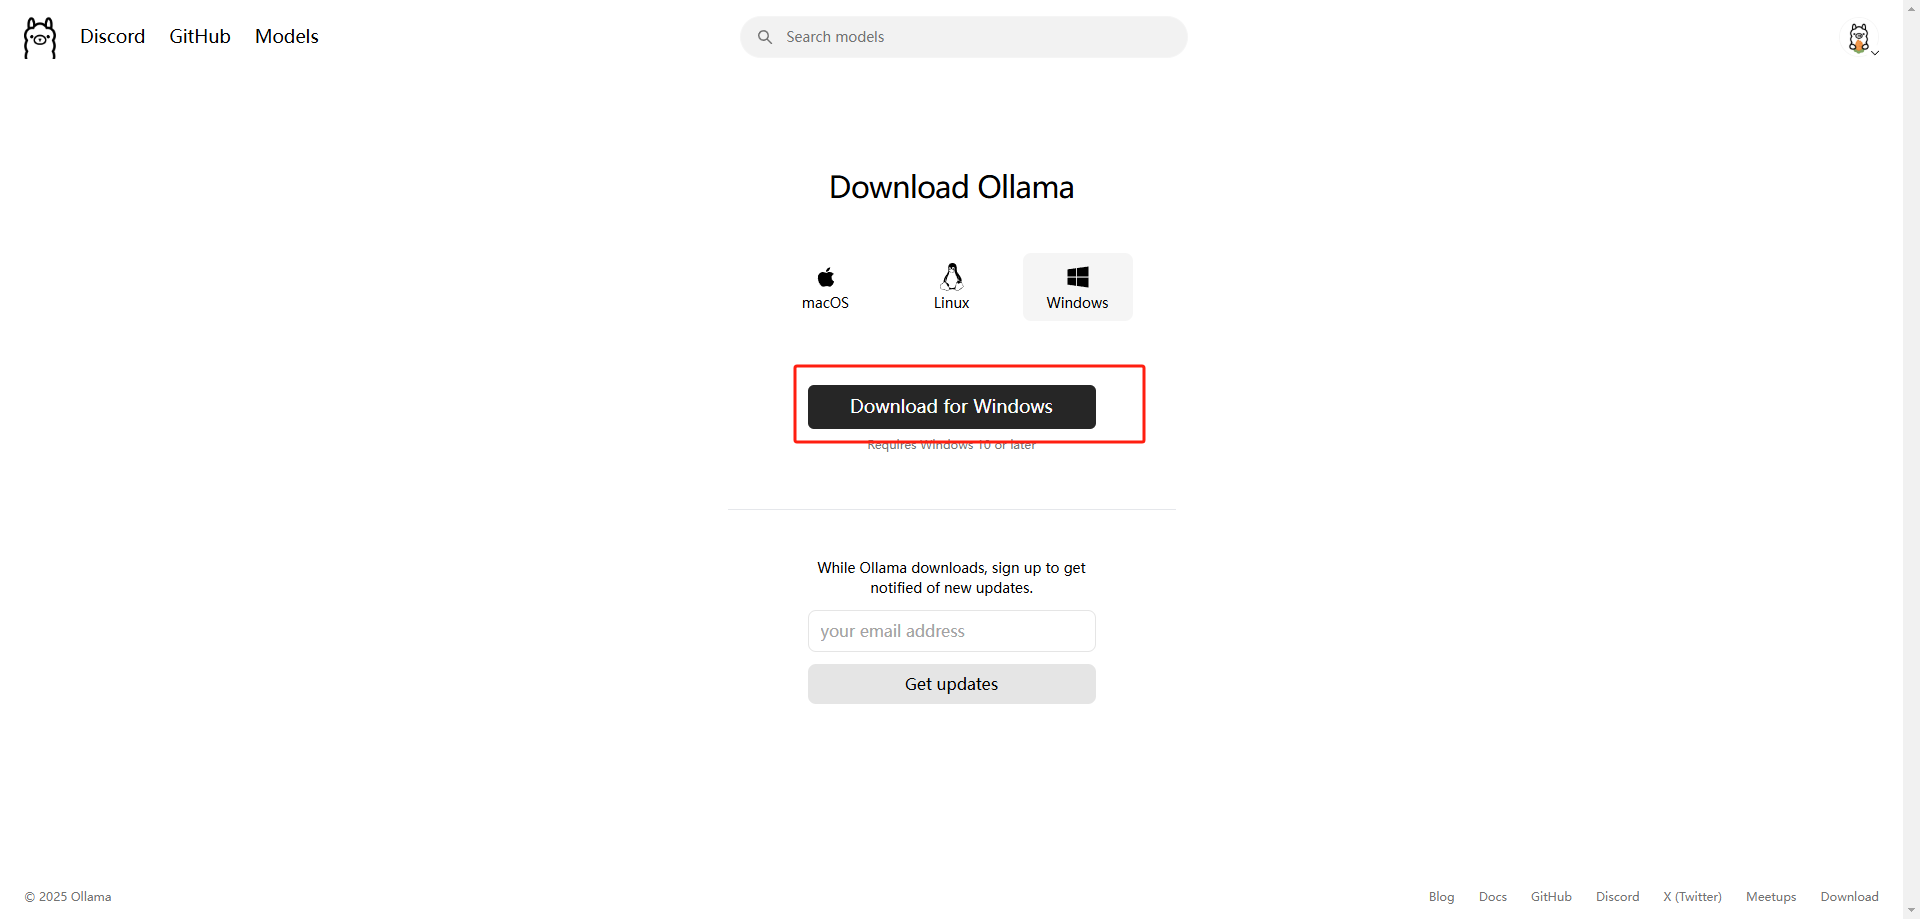Open the Docs footer link

[1493, 897]
